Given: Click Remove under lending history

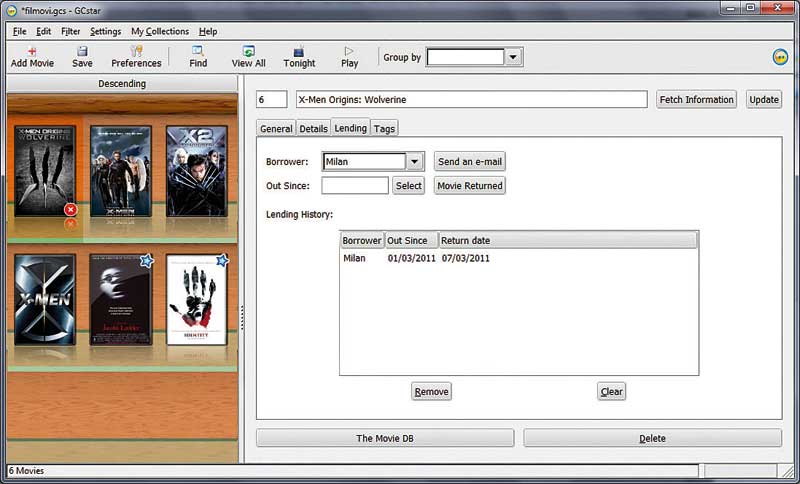Looking at the screenshot, I should (x=432, y=392).
